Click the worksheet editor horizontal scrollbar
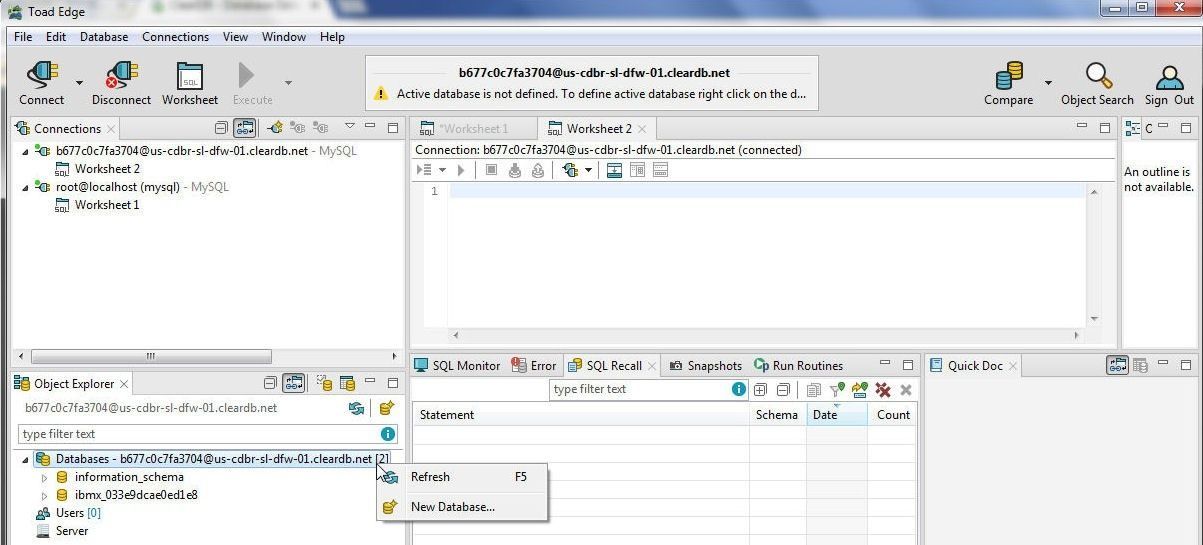The image size is (1203, 545). click(x=766, y=336)
